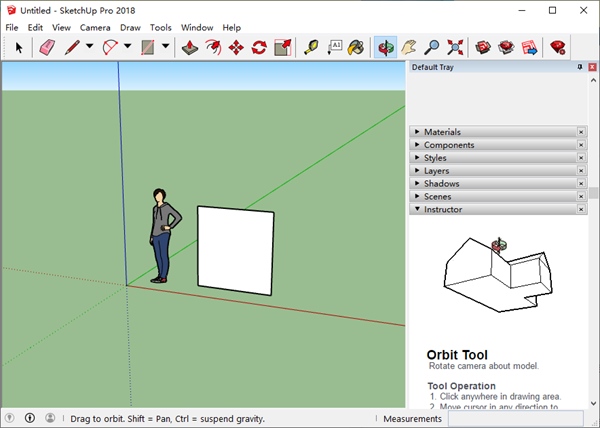
Task: Close the Scenes panel
Action: tap(581, 197)
